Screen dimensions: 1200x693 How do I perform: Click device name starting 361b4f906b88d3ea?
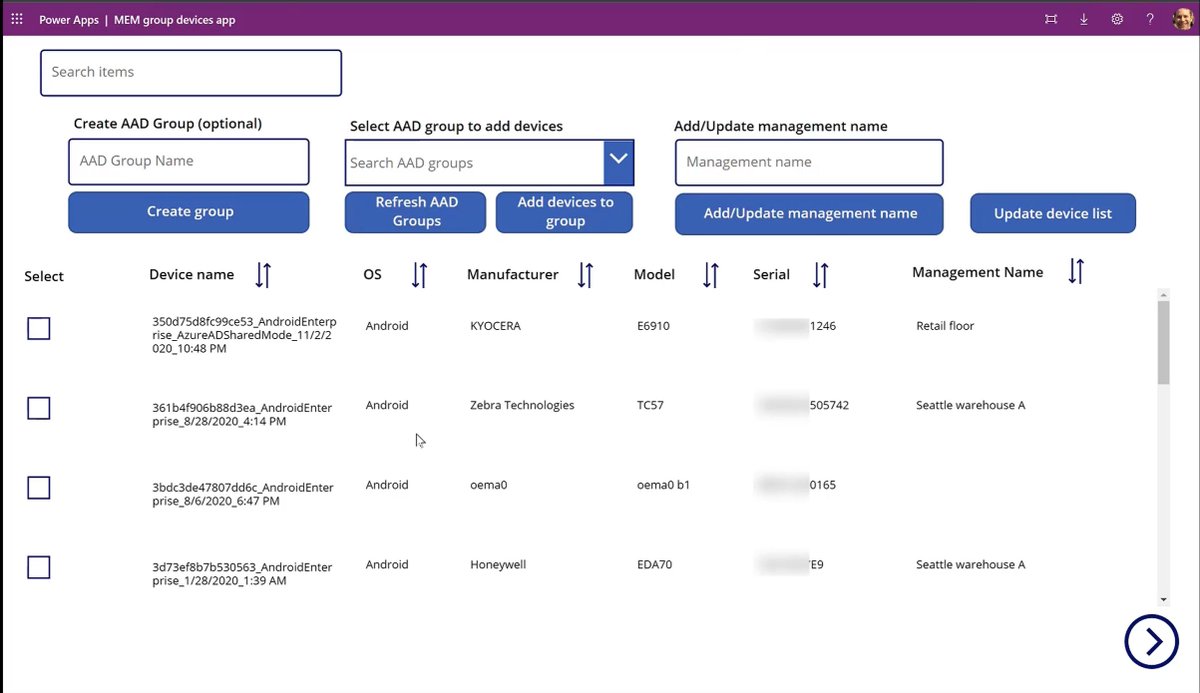click(242, 414)
